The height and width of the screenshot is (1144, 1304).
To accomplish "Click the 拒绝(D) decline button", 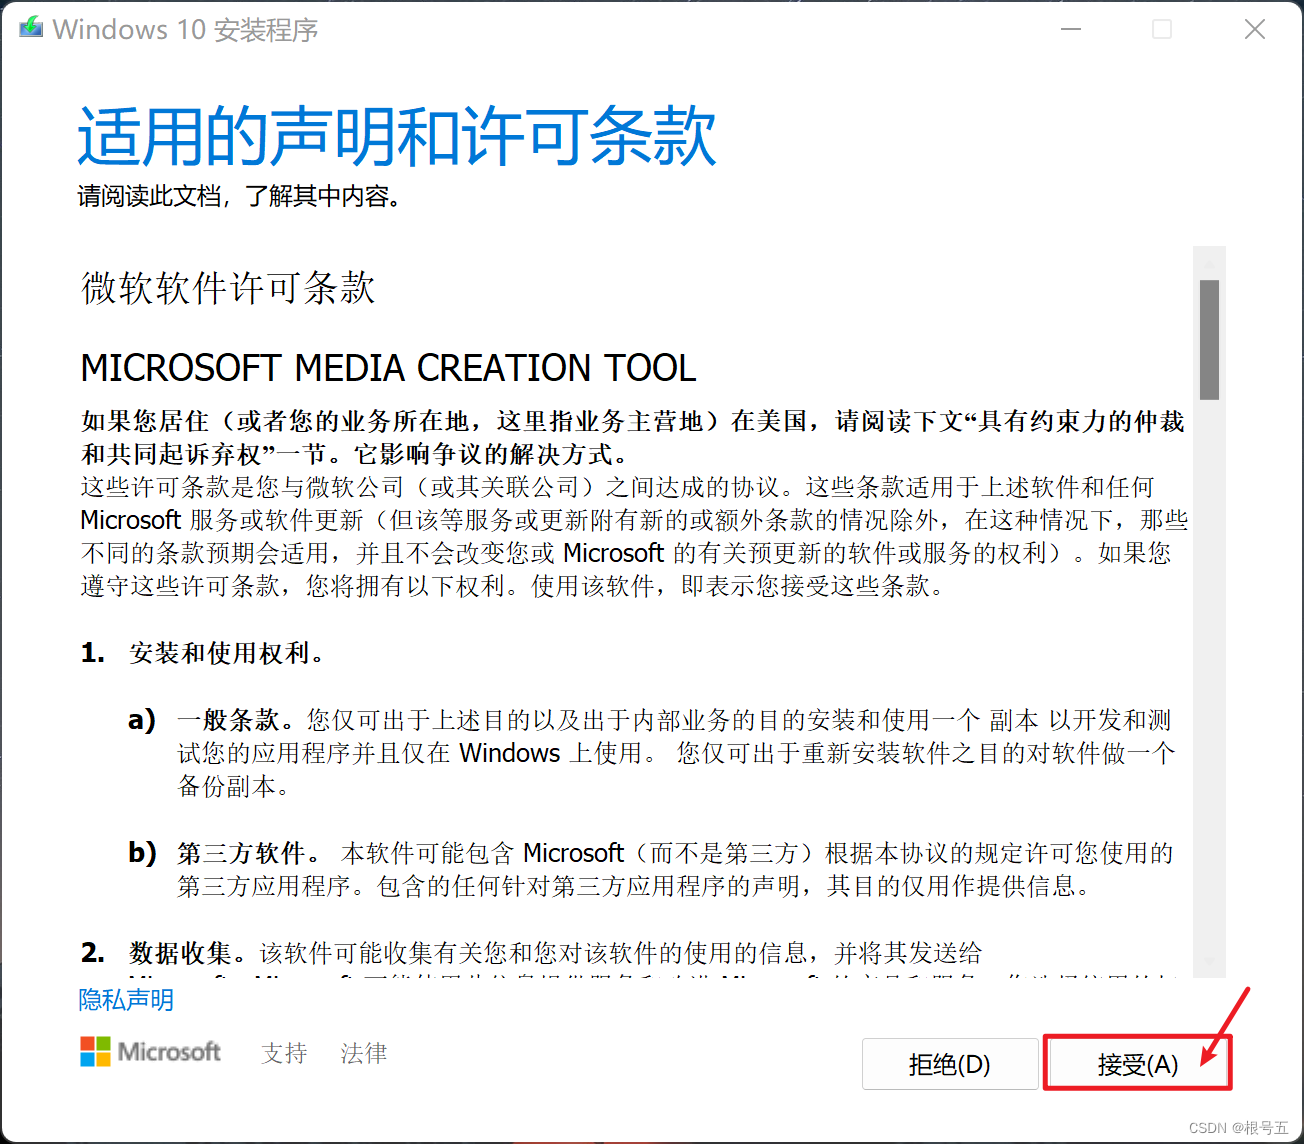I will click(x=949, y=1064).
